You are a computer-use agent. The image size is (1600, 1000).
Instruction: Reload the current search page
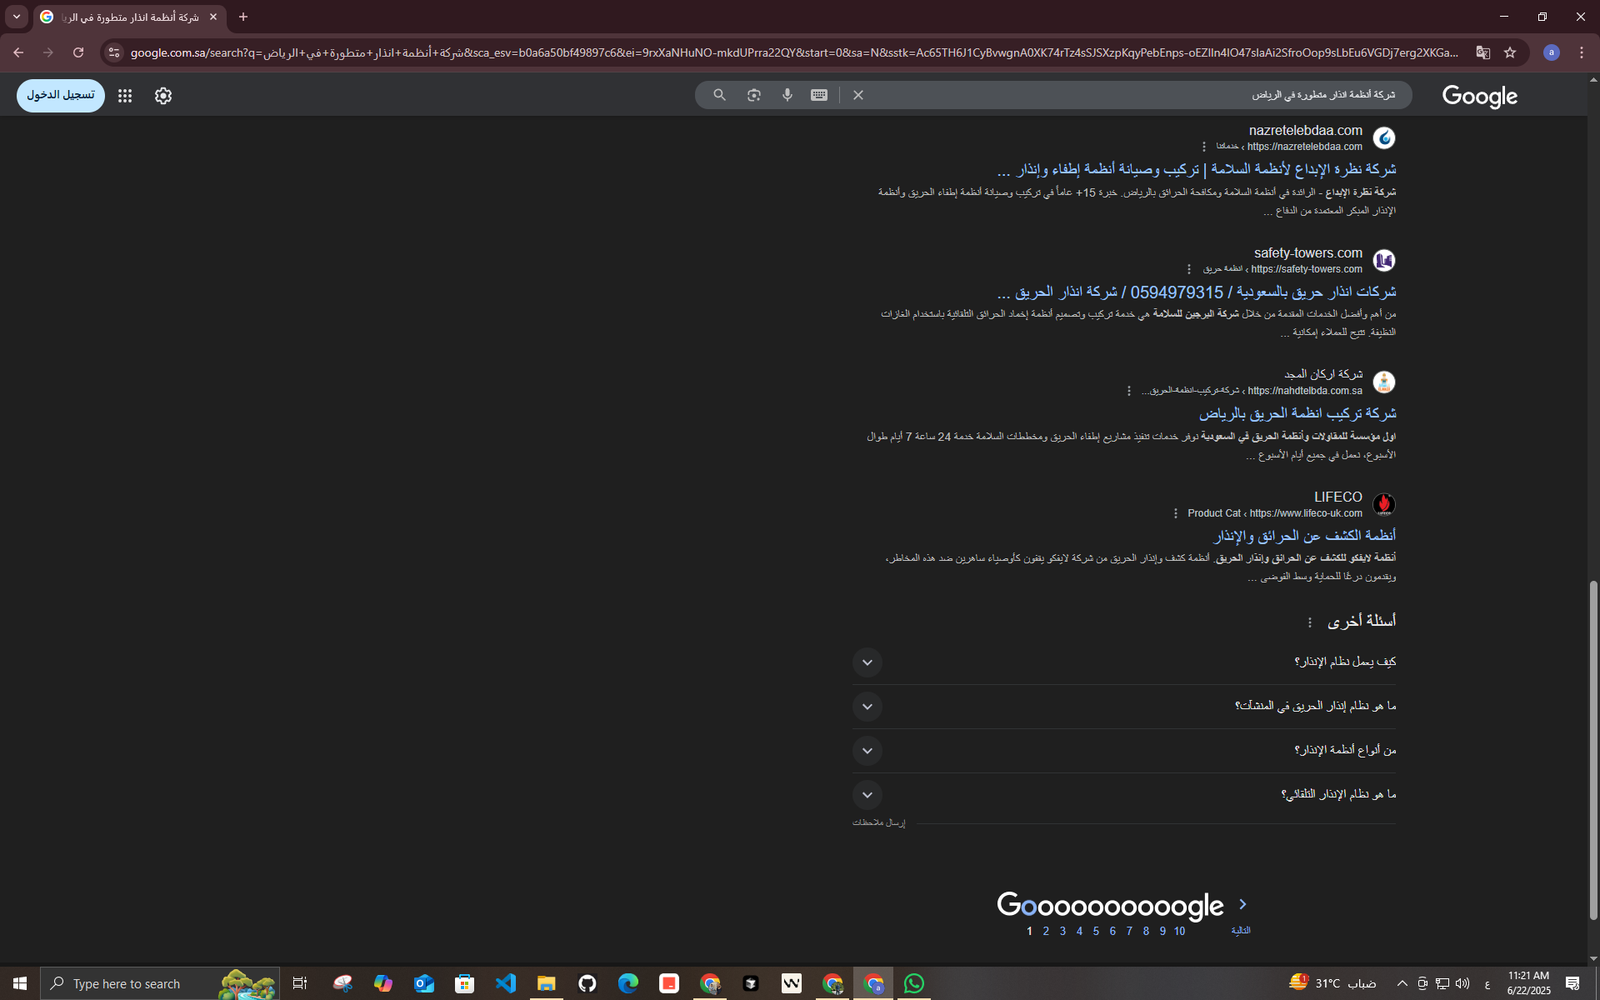point(78,53)
